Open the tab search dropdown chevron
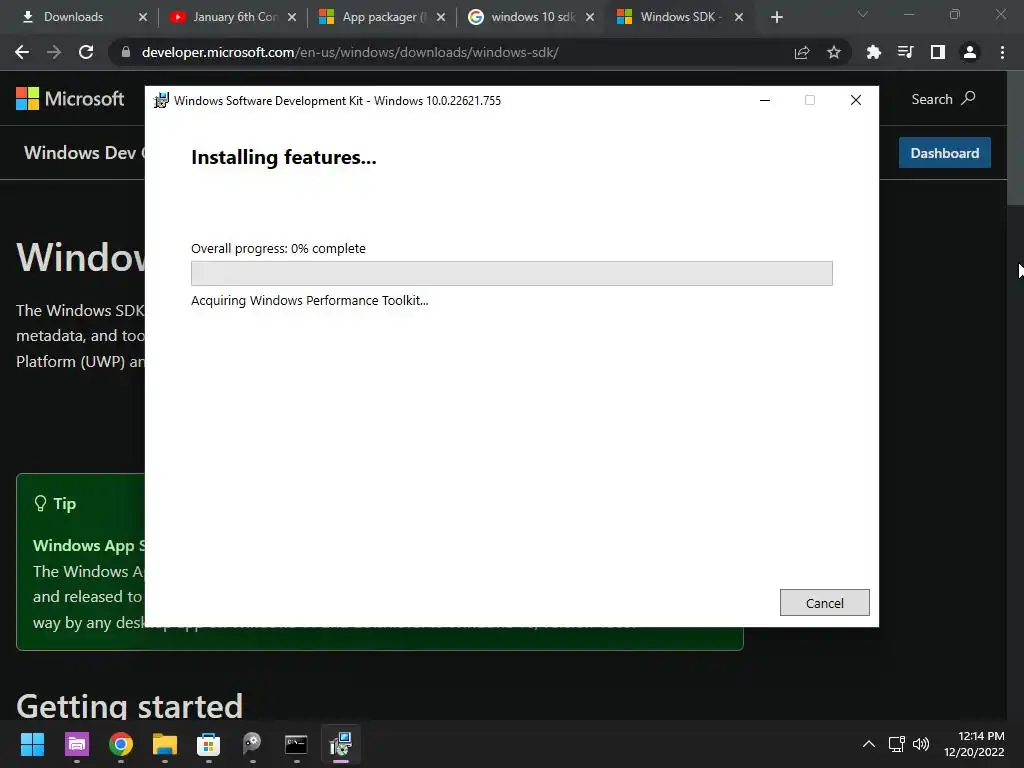Viewport: 1024px width, 768px height. (x=863, y=14)
